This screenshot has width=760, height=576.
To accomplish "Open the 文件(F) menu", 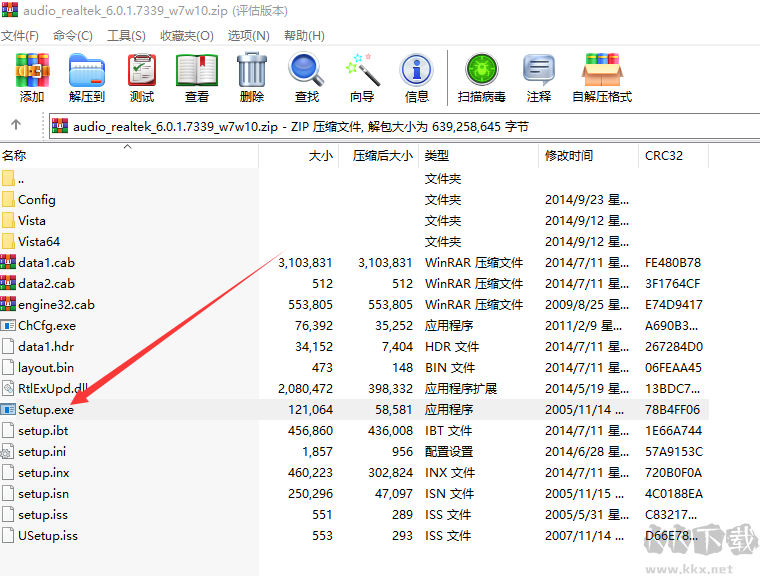I will 19,35.
